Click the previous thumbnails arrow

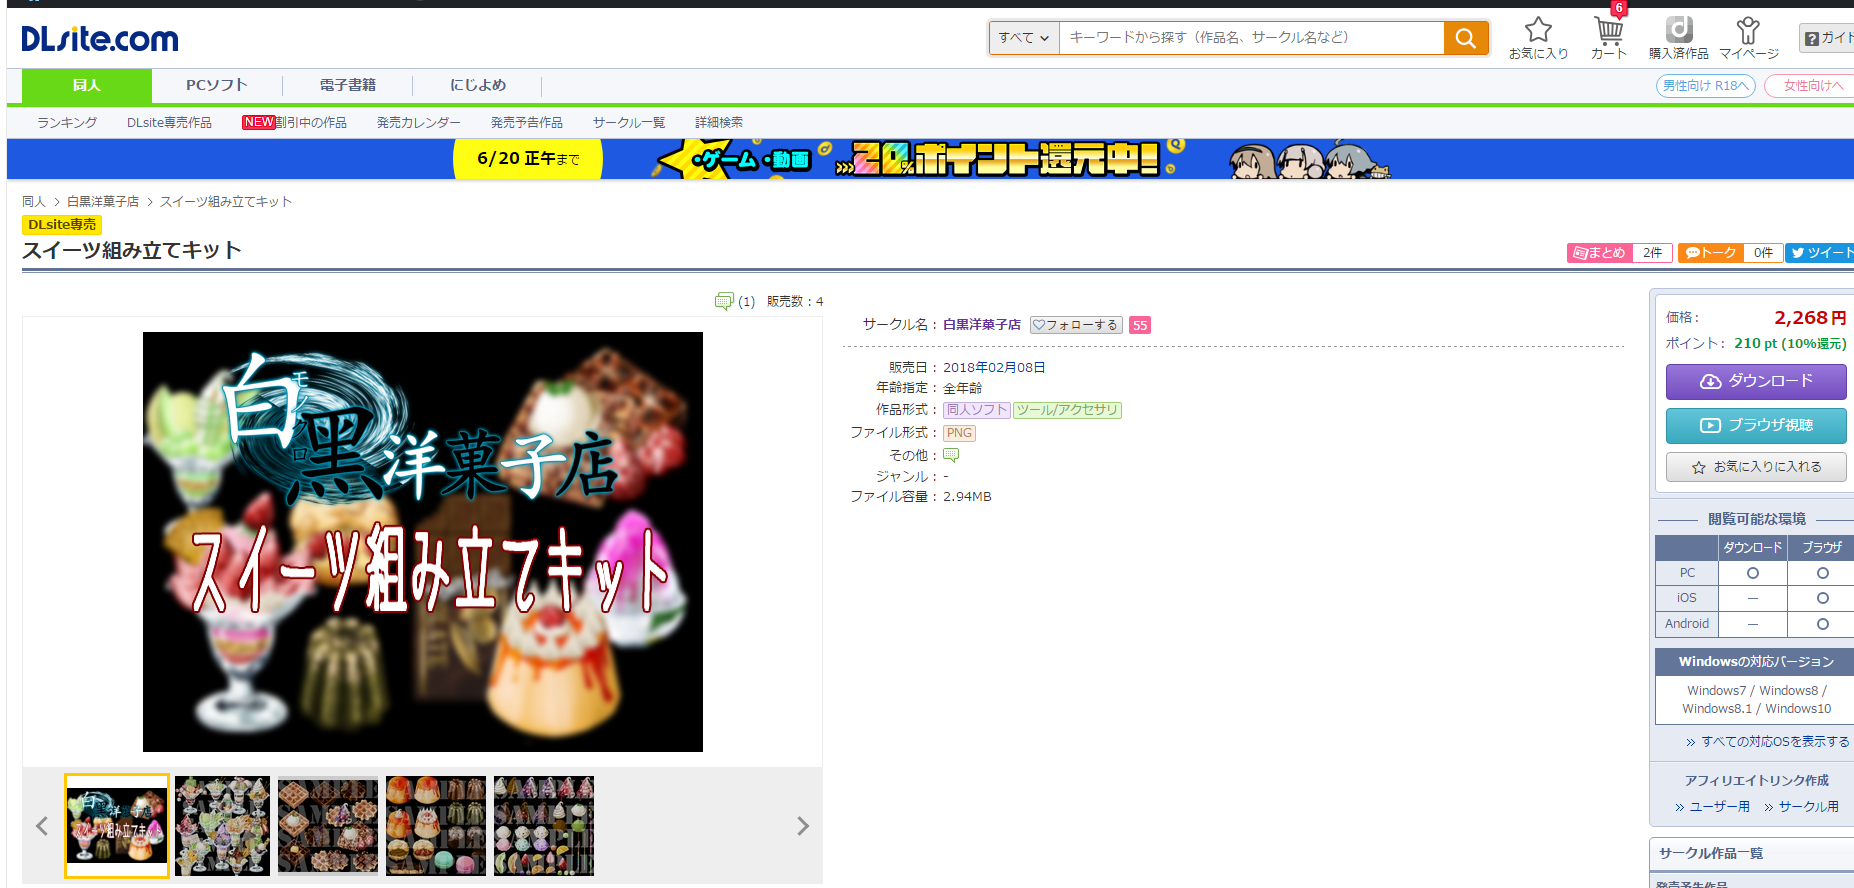point(42,826)
